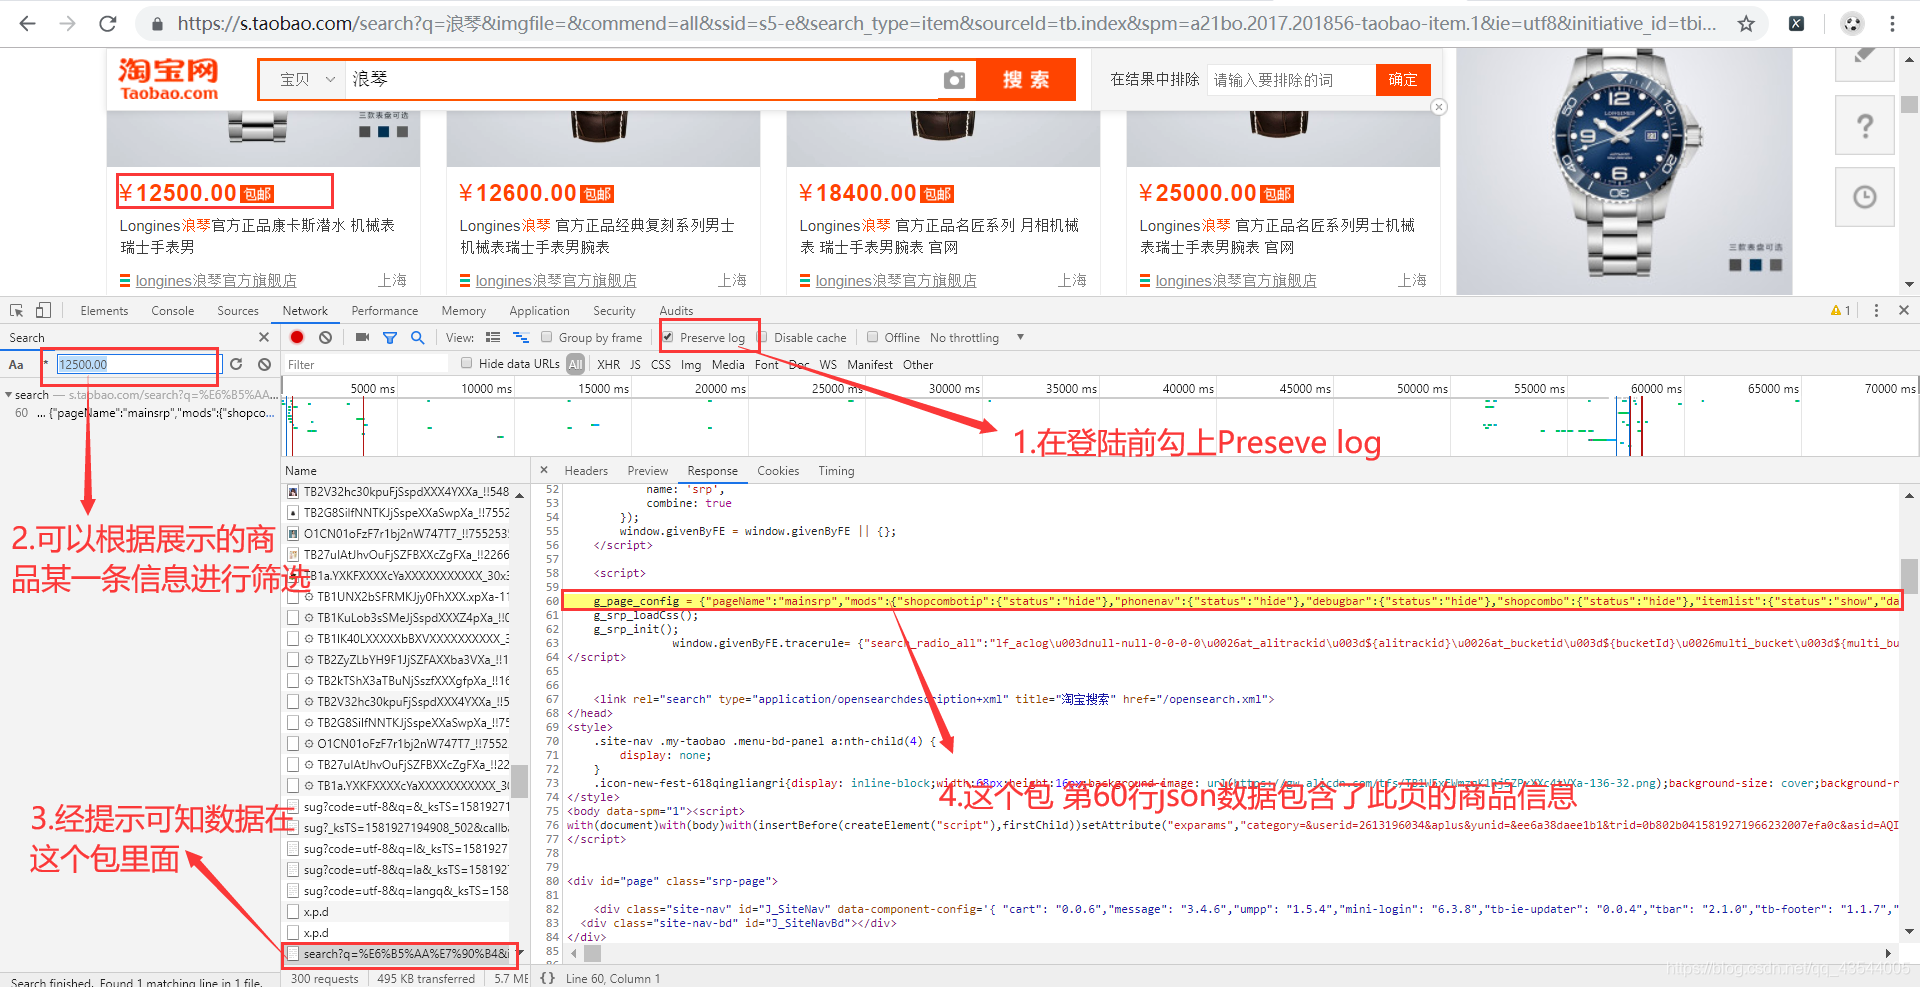Click the history clock icon on the Taobao sidebar
1920x987 pixels.
point(1865,197)
